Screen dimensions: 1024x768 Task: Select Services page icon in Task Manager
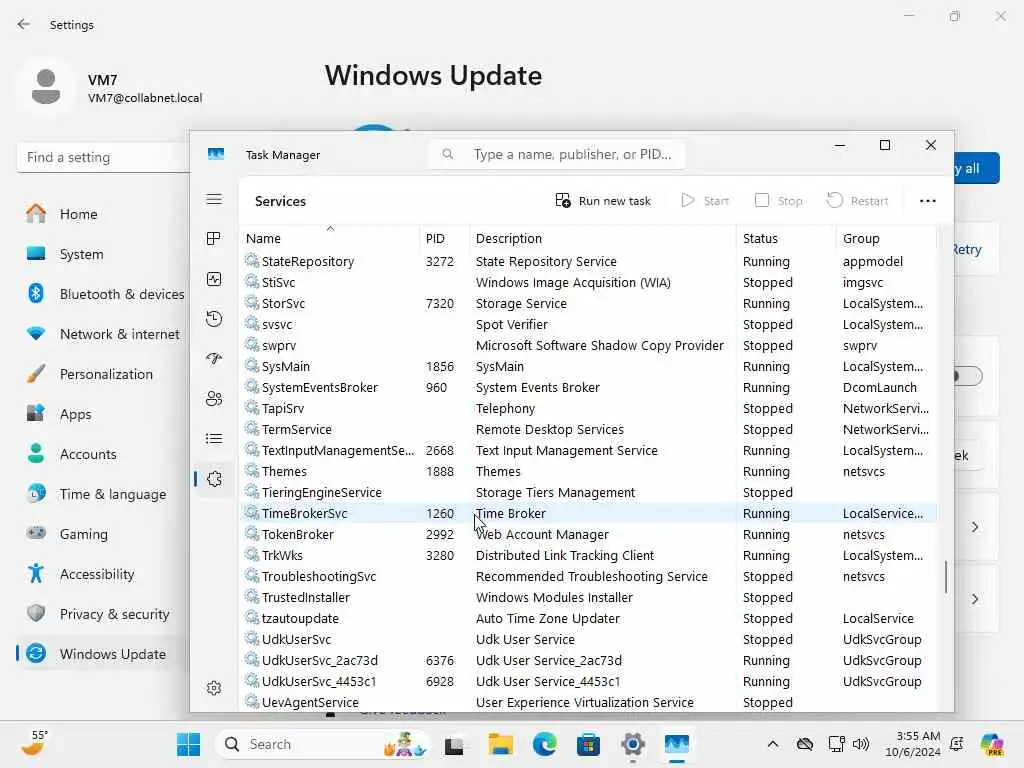(214, 479)
